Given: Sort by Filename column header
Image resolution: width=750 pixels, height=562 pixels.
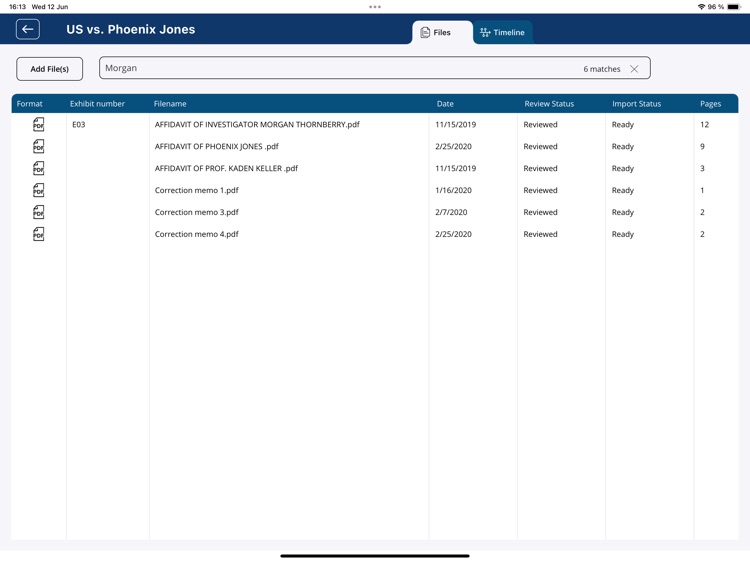Looking at the screenshot, I should click(170, 104).
